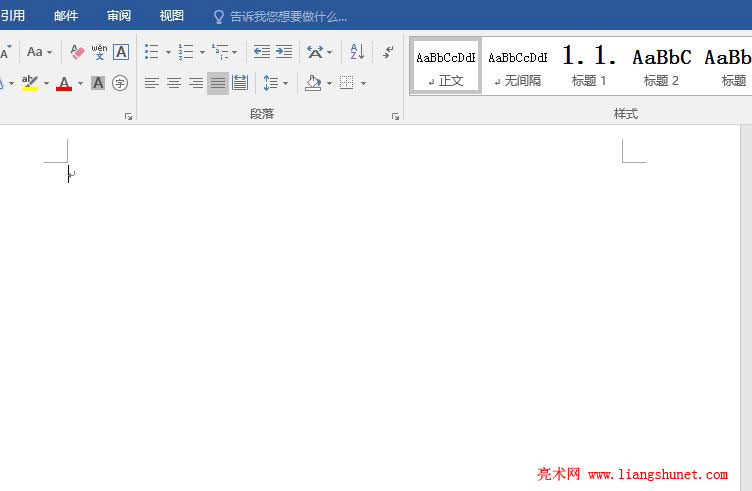752x491 pixels.
Task: Open Paragraph (段落) dialog launcher
Action: coord(395,117)
